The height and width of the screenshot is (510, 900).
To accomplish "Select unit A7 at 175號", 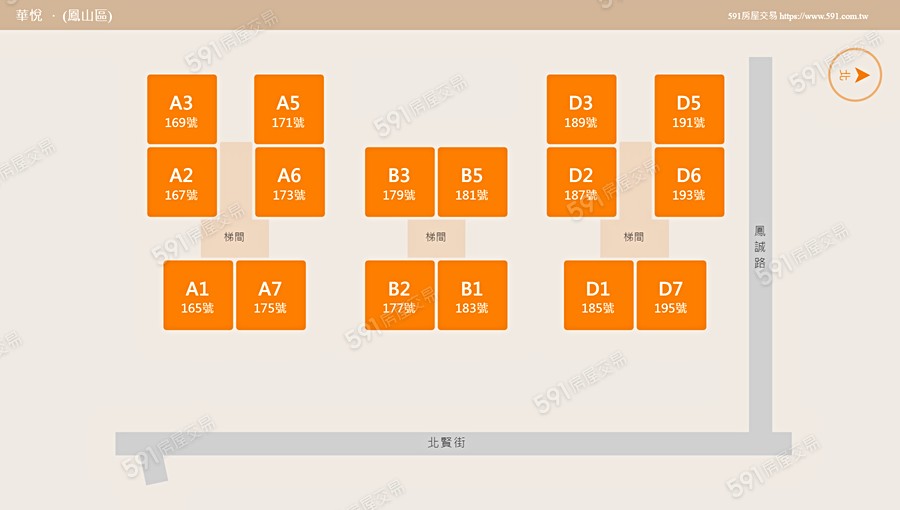I will pyautogui.click(x=270, y=295).
